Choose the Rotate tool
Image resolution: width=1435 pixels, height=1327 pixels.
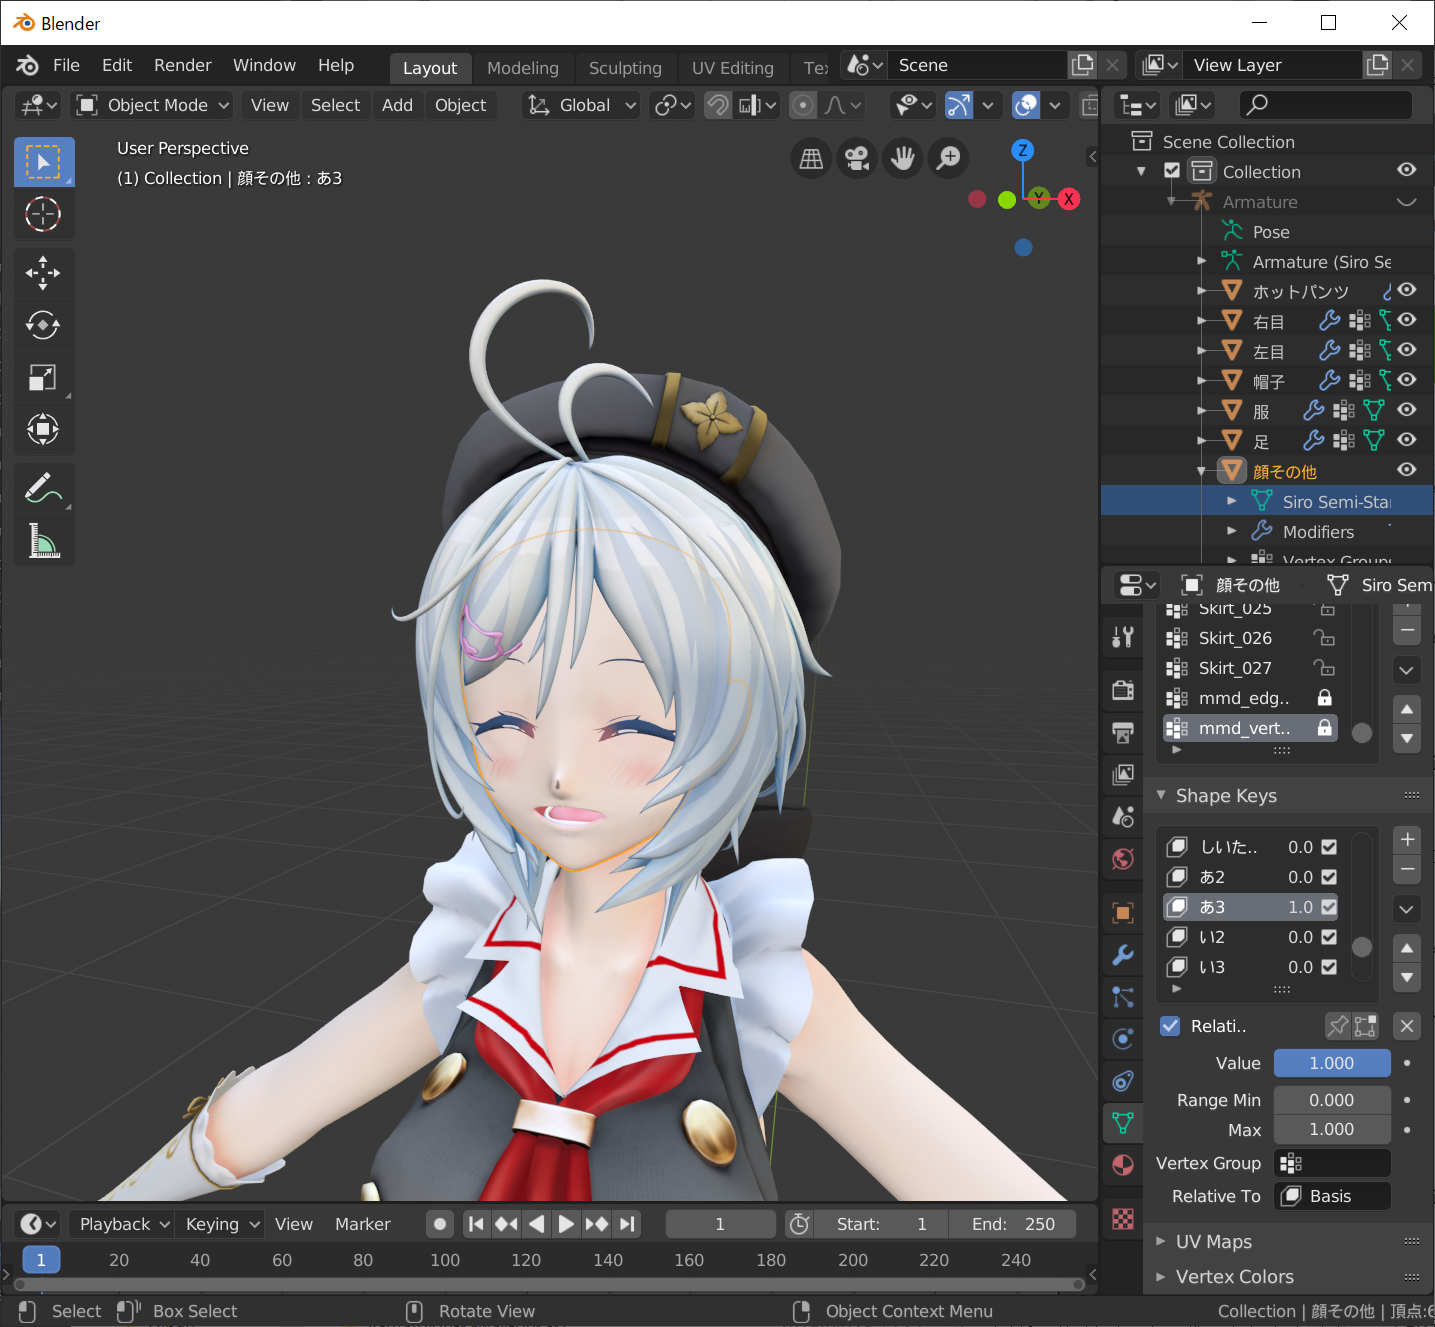43,325
